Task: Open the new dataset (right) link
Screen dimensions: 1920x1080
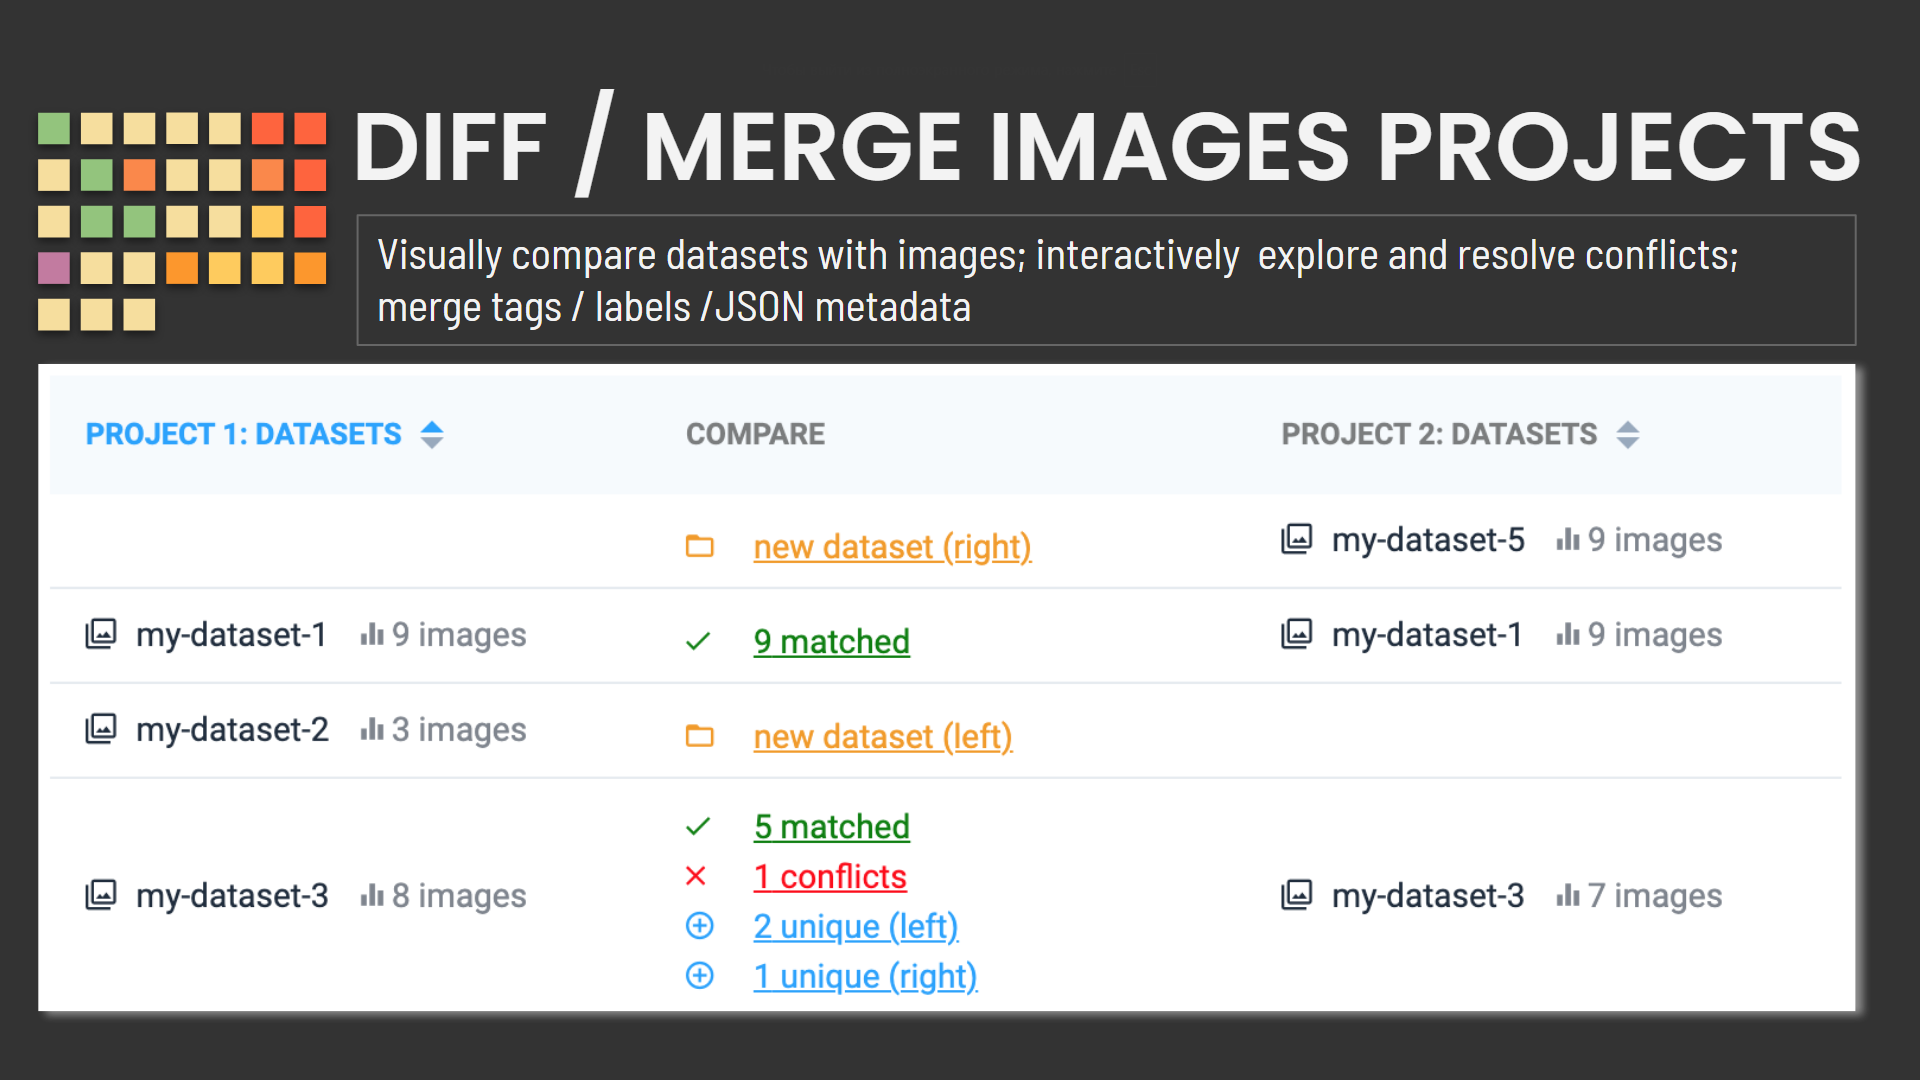Action: (892, 546)
